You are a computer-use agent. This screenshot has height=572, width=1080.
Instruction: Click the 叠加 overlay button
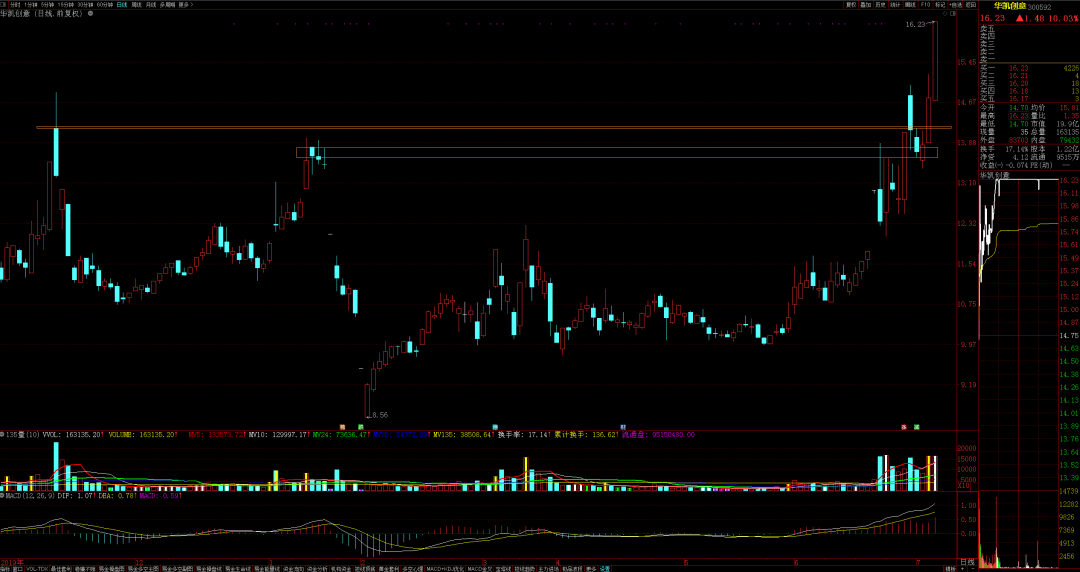[866, 5]
